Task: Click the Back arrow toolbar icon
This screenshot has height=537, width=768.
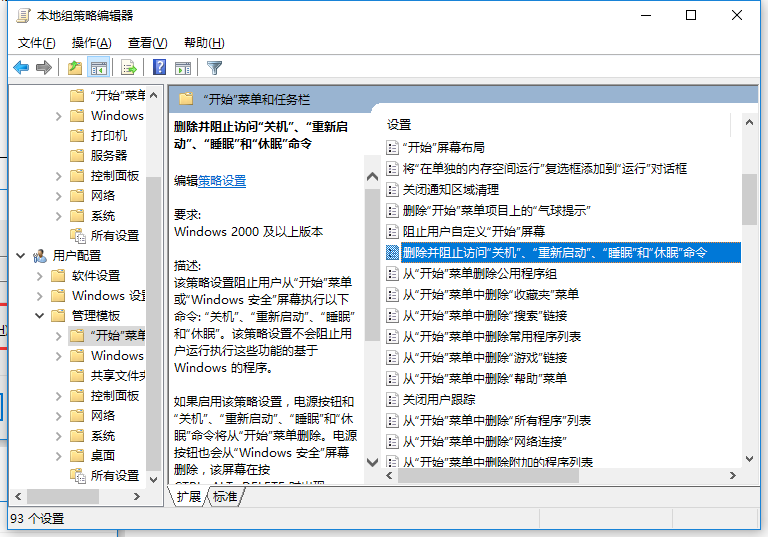Action: (21, 68)
